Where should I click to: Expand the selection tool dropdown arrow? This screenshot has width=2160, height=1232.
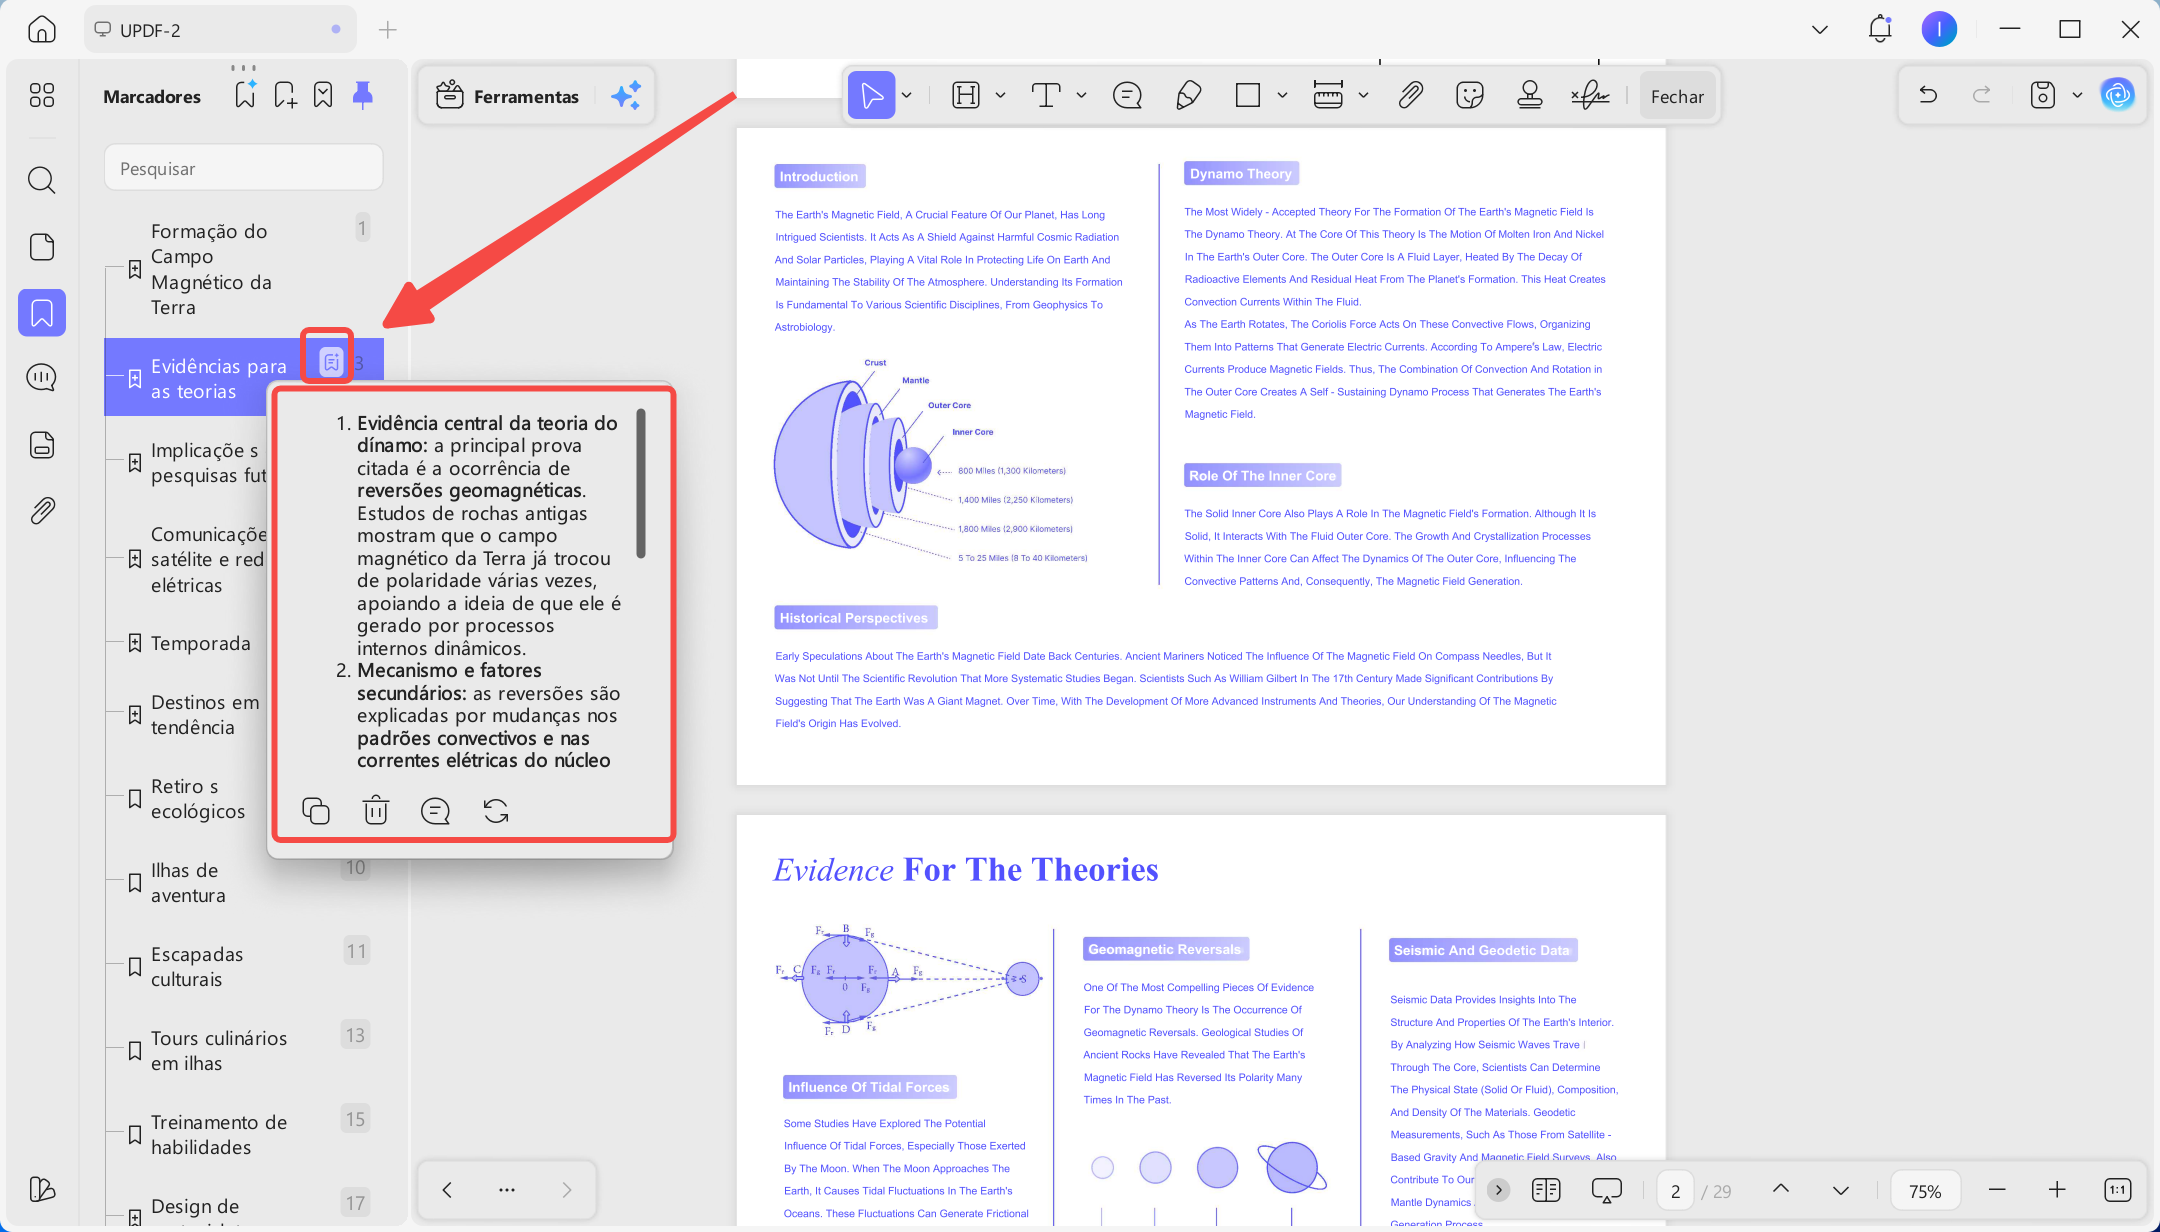[907, 96]
